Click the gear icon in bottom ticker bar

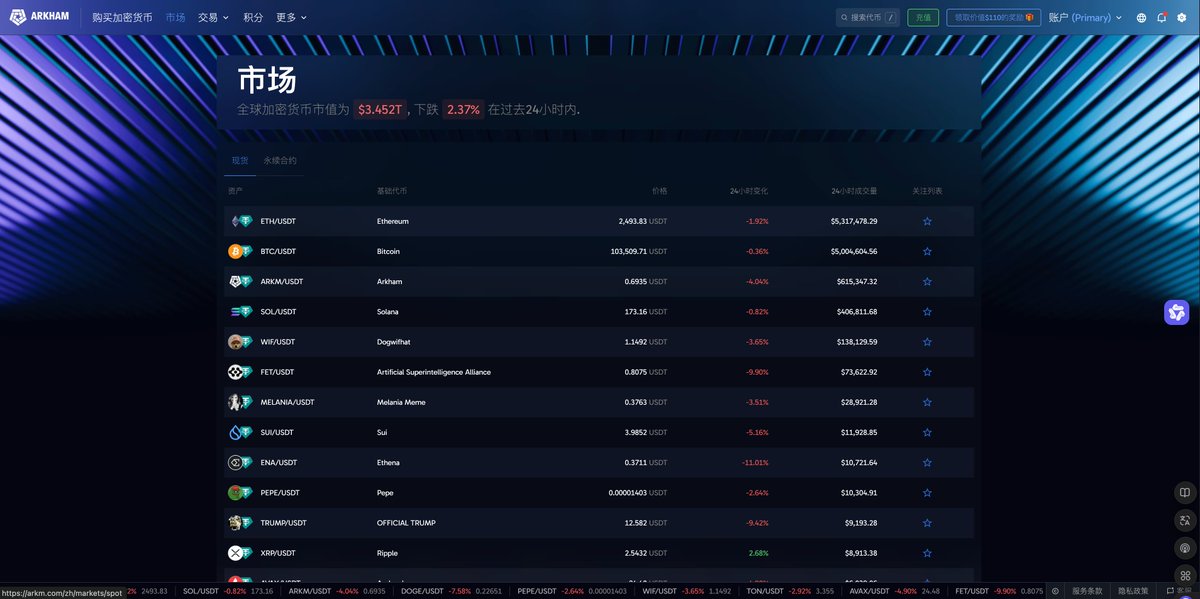click(1055, 591)
